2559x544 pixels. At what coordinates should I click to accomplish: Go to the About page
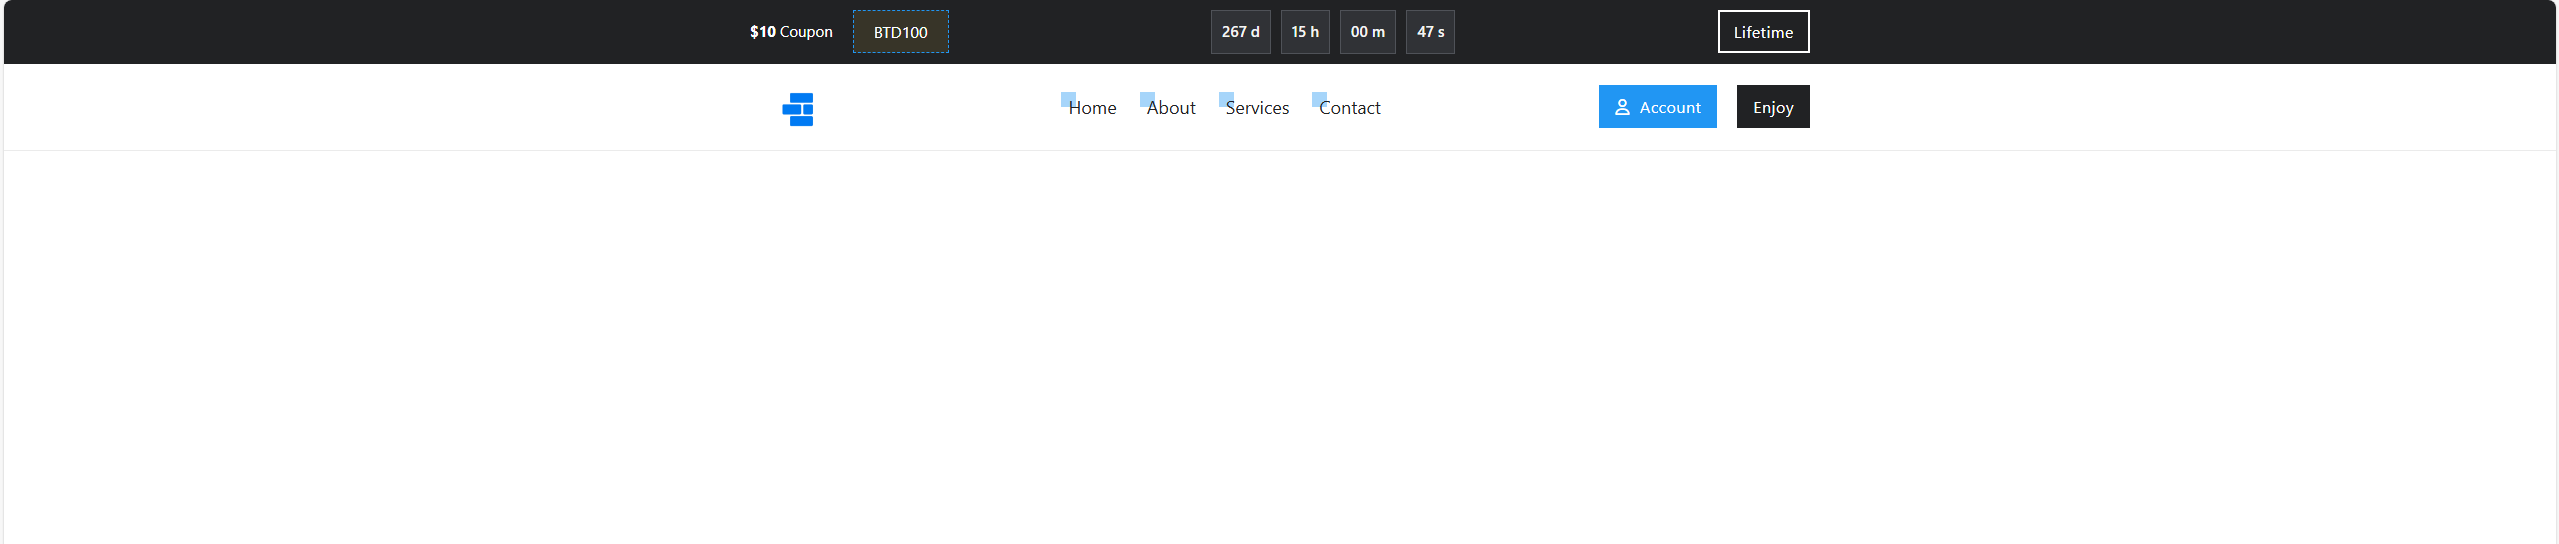[x=1170, y=107]
